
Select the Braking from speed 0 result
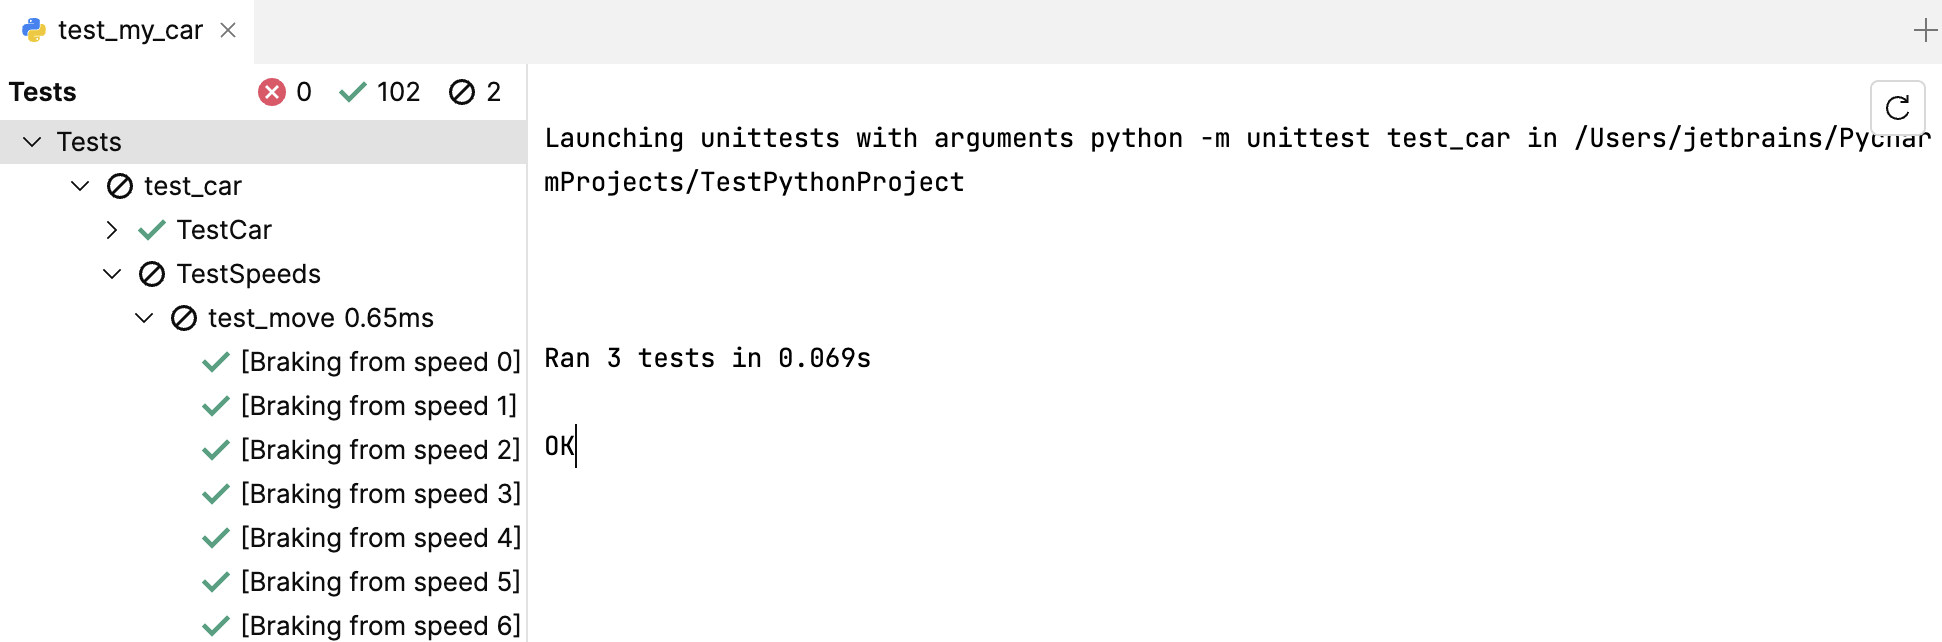pos(380,361)
